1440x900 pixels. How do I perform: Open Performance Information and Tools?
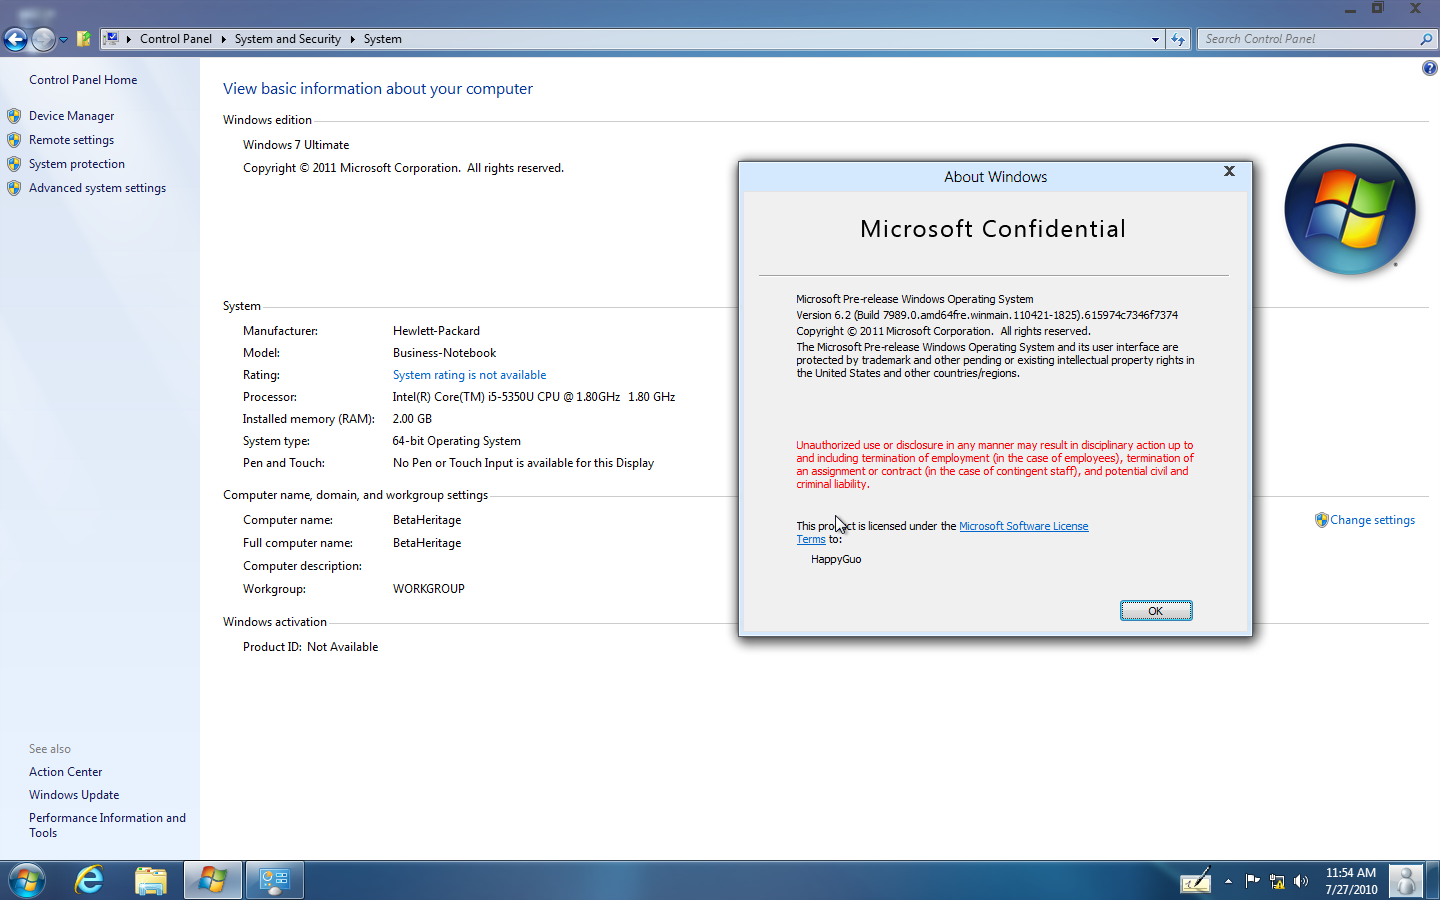tap(107, 825)
